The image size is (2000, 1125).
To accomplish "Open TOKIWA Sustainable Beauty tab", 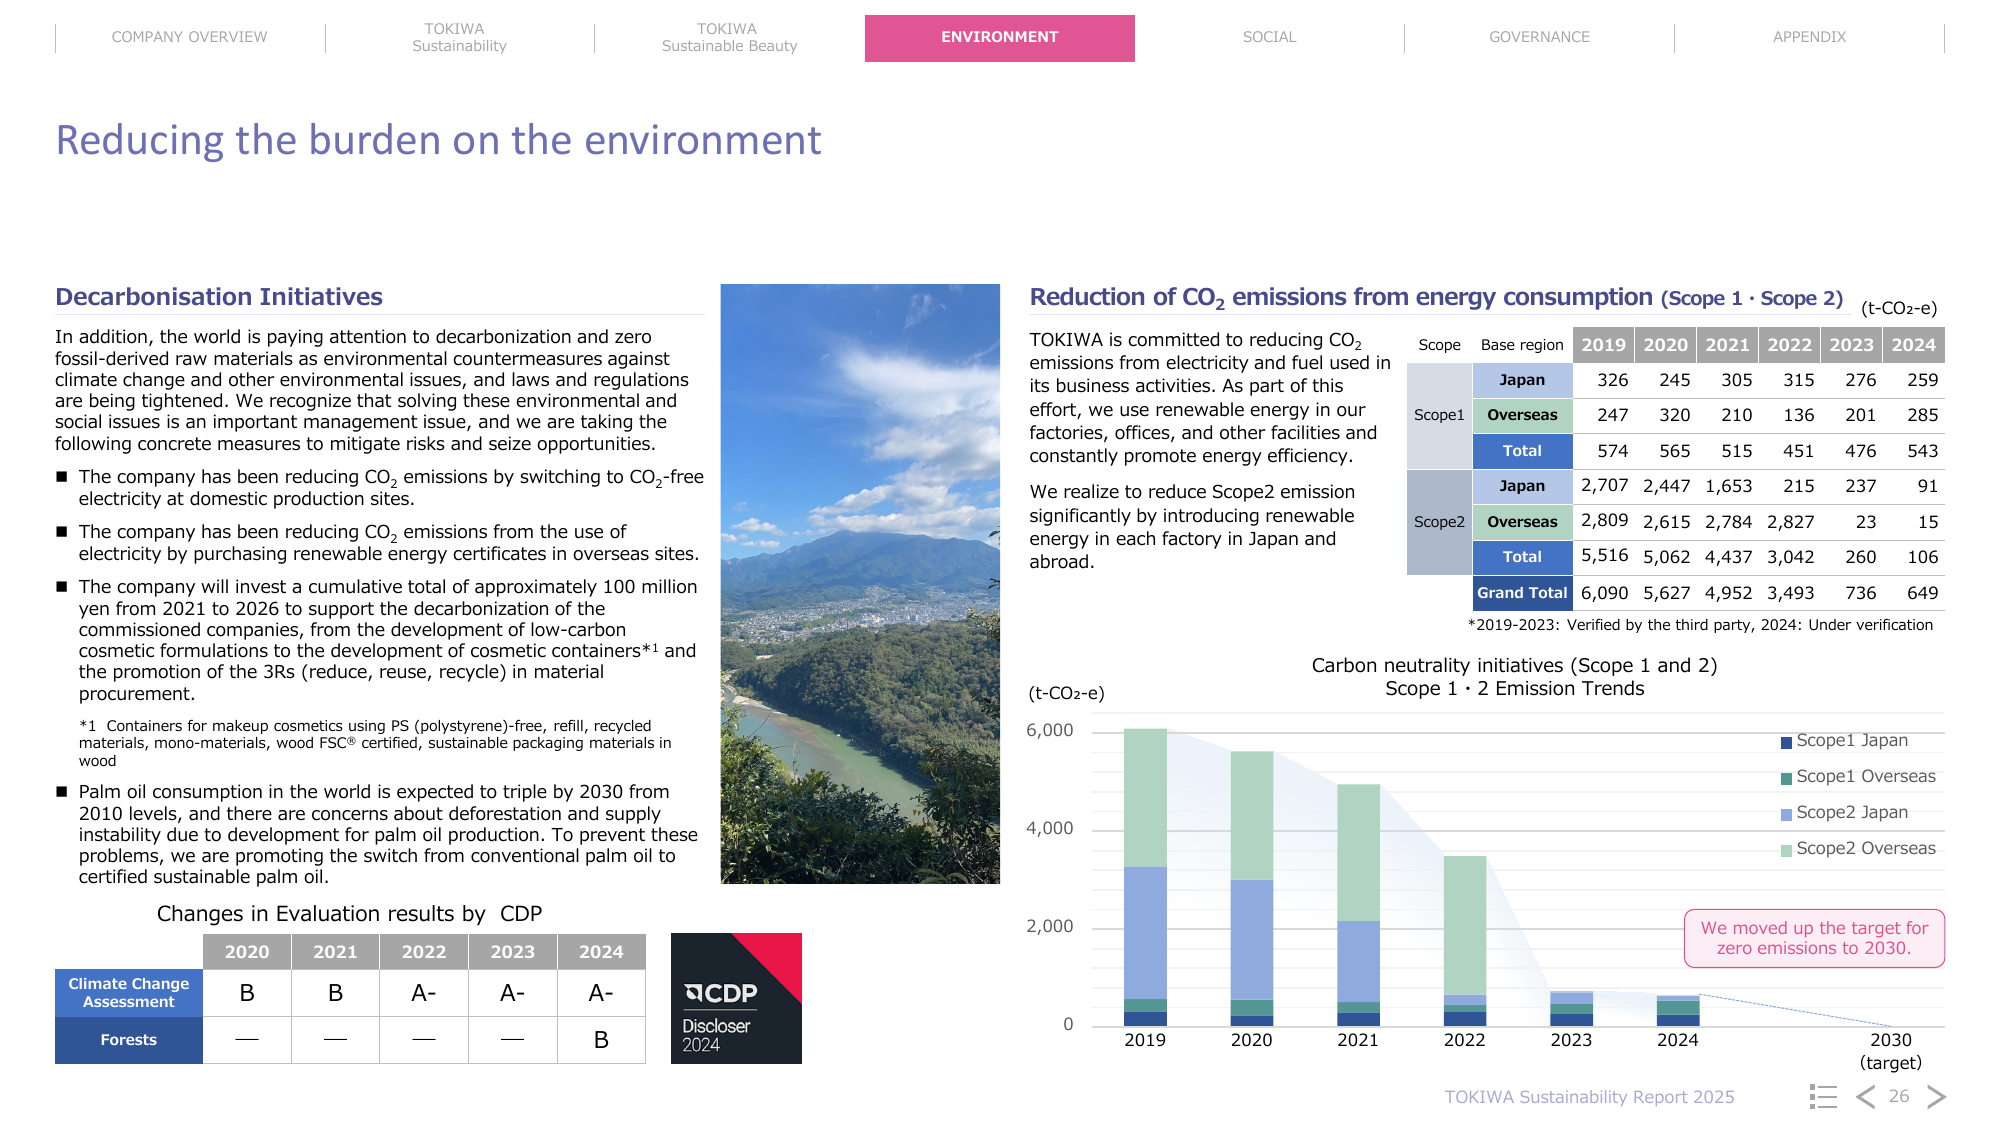I will point(729,37).
